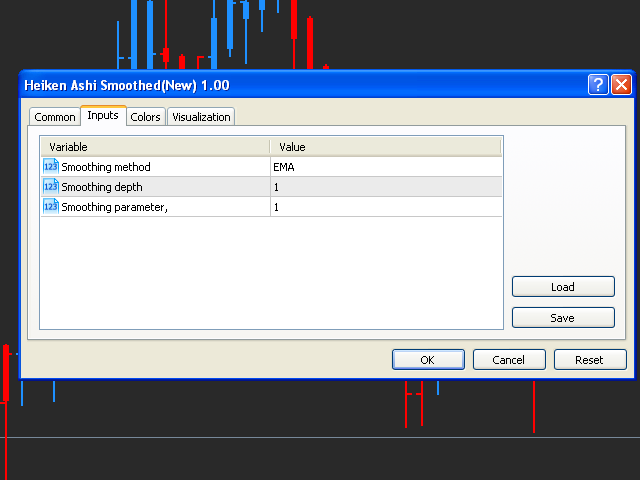Select the Smoothing depth value field
Viewport: 640px width, 480px height.
coord(384,187)
